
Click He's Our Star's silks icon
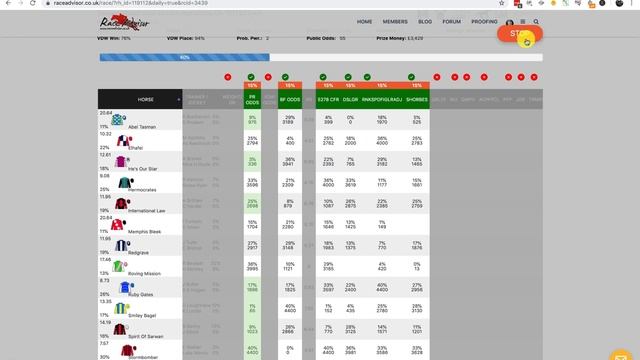click(x=121, y=162)
